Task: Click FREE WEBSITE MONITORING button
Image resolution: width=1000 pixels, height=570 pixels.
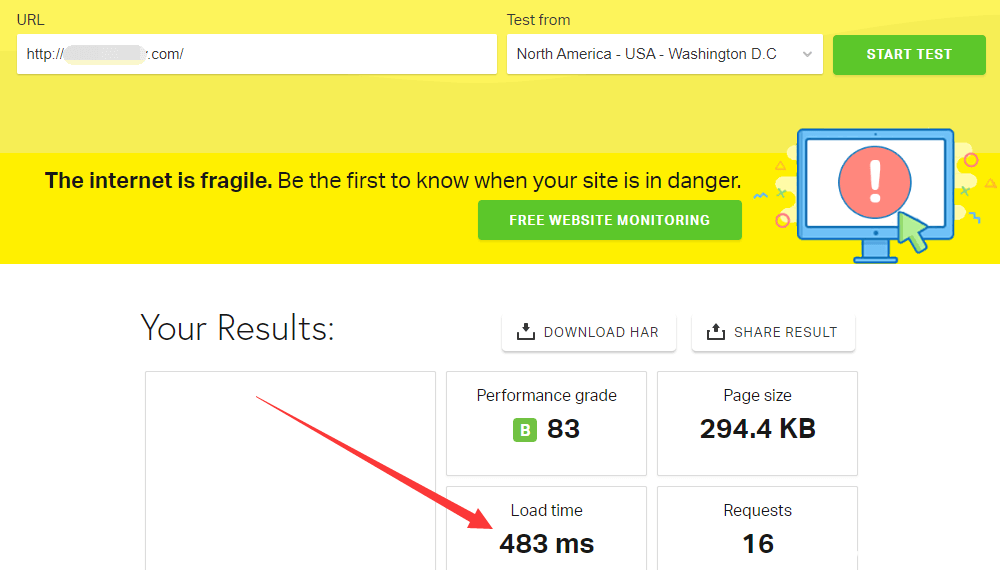Action: (x=609, y=220)
